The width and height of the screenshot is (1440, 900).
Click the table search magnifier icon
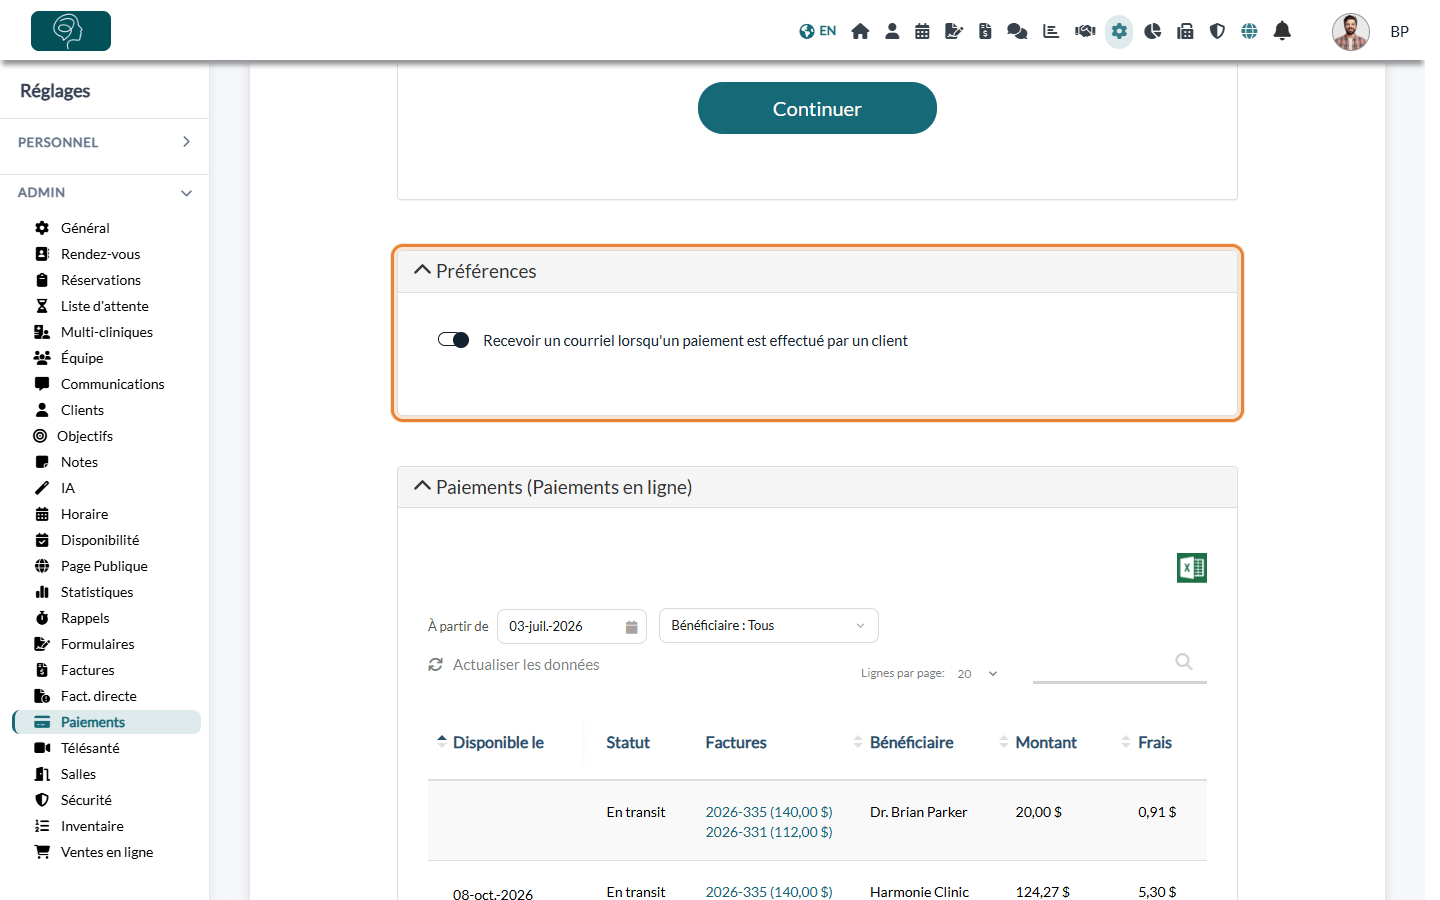[1184, 661]
